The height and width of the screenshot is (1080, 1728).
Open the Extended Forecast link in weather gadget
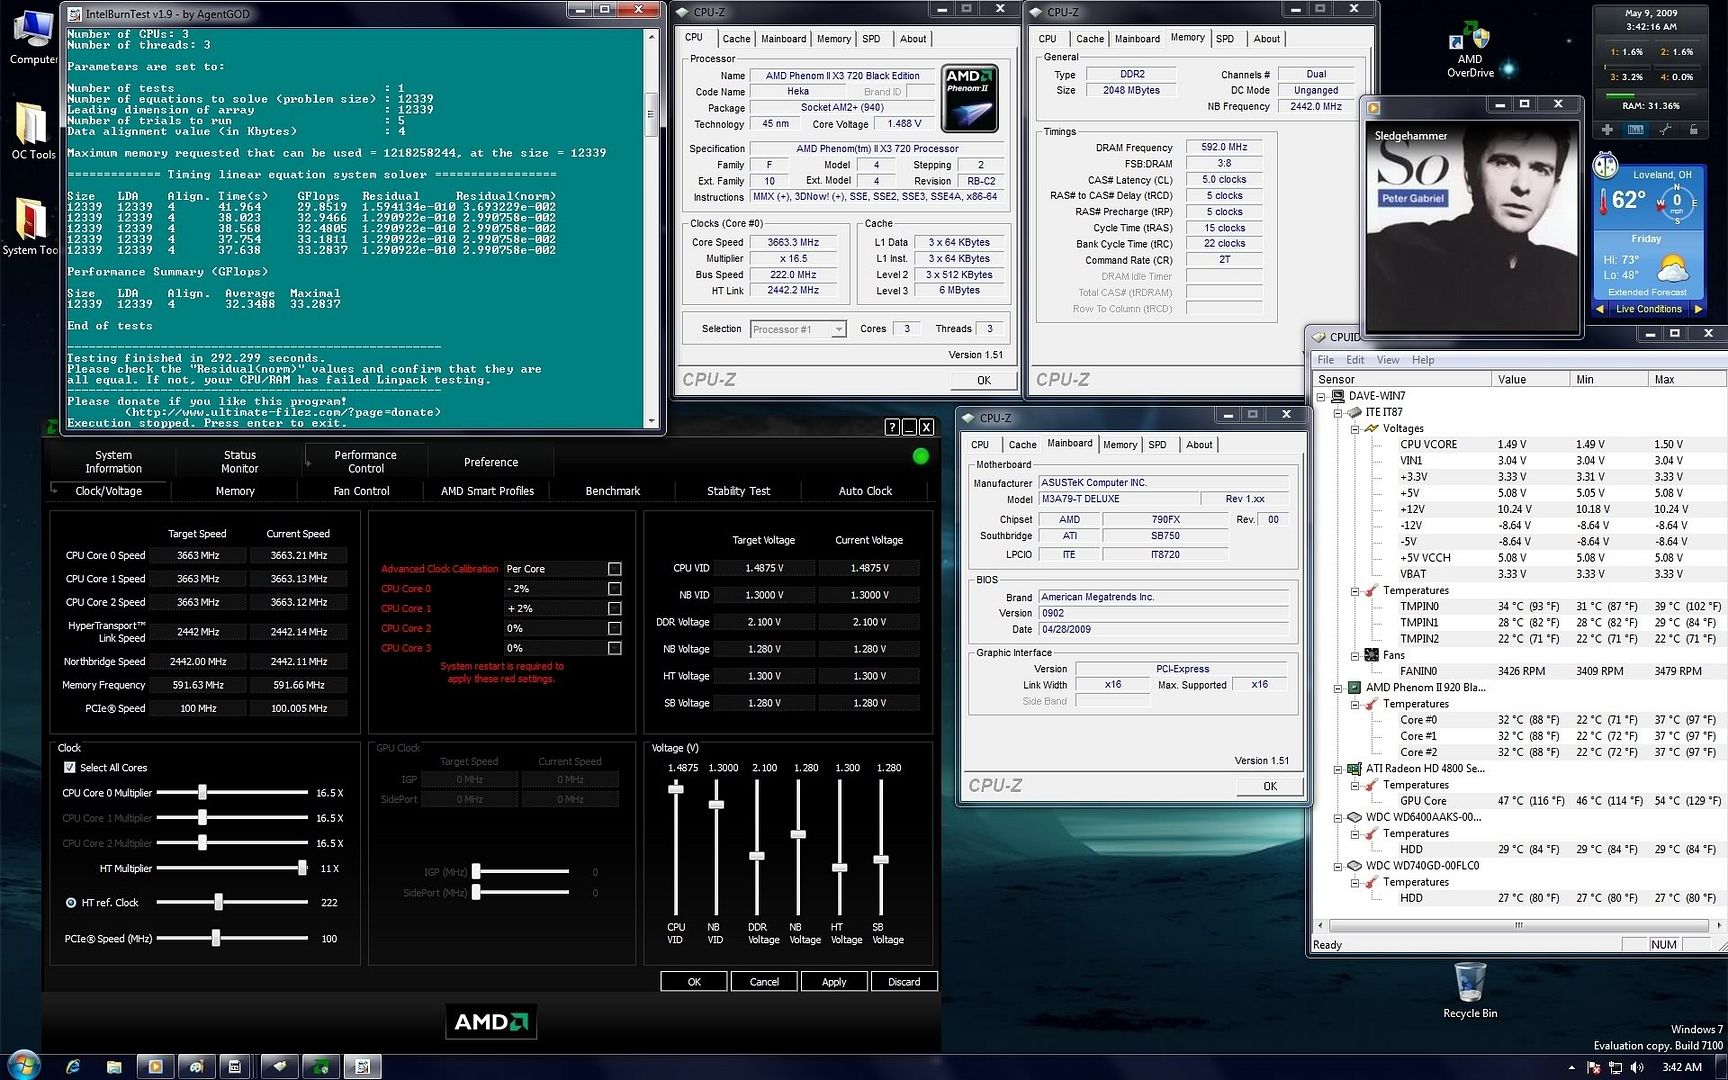tap(1647, 292)
